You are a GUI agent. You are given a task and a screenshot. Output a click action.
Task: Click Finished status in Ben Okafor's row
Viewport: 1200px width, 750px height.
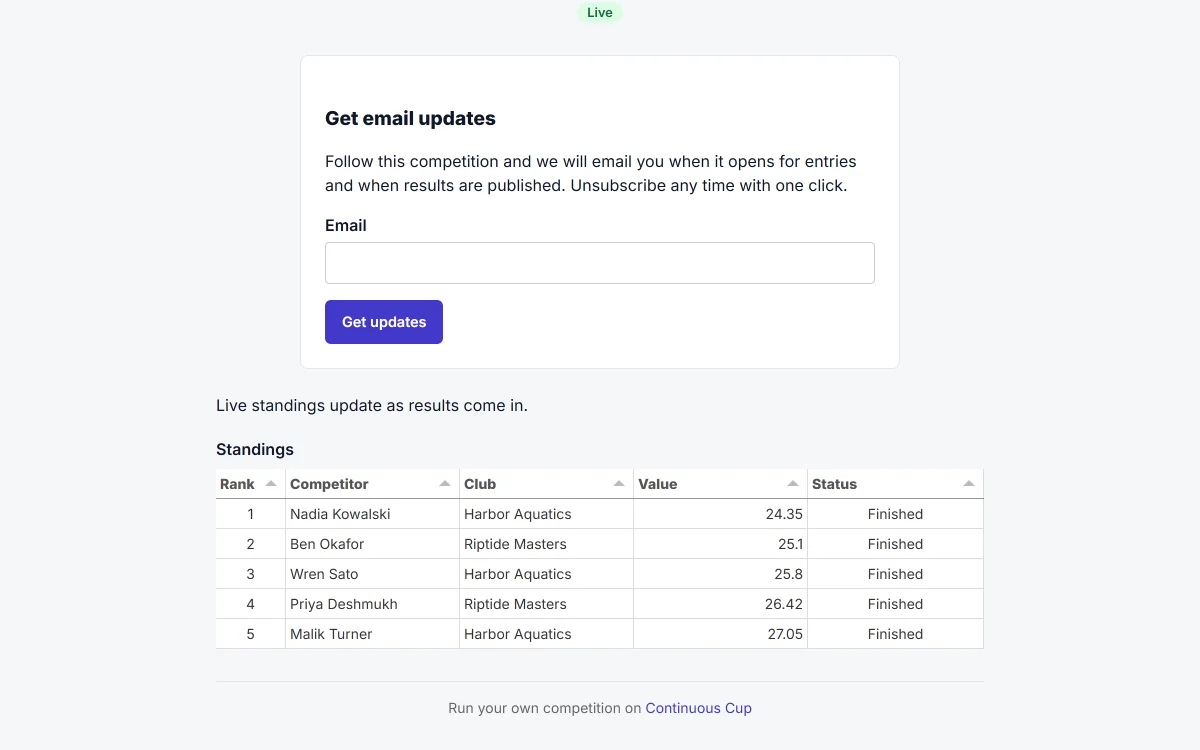(895, 544)
